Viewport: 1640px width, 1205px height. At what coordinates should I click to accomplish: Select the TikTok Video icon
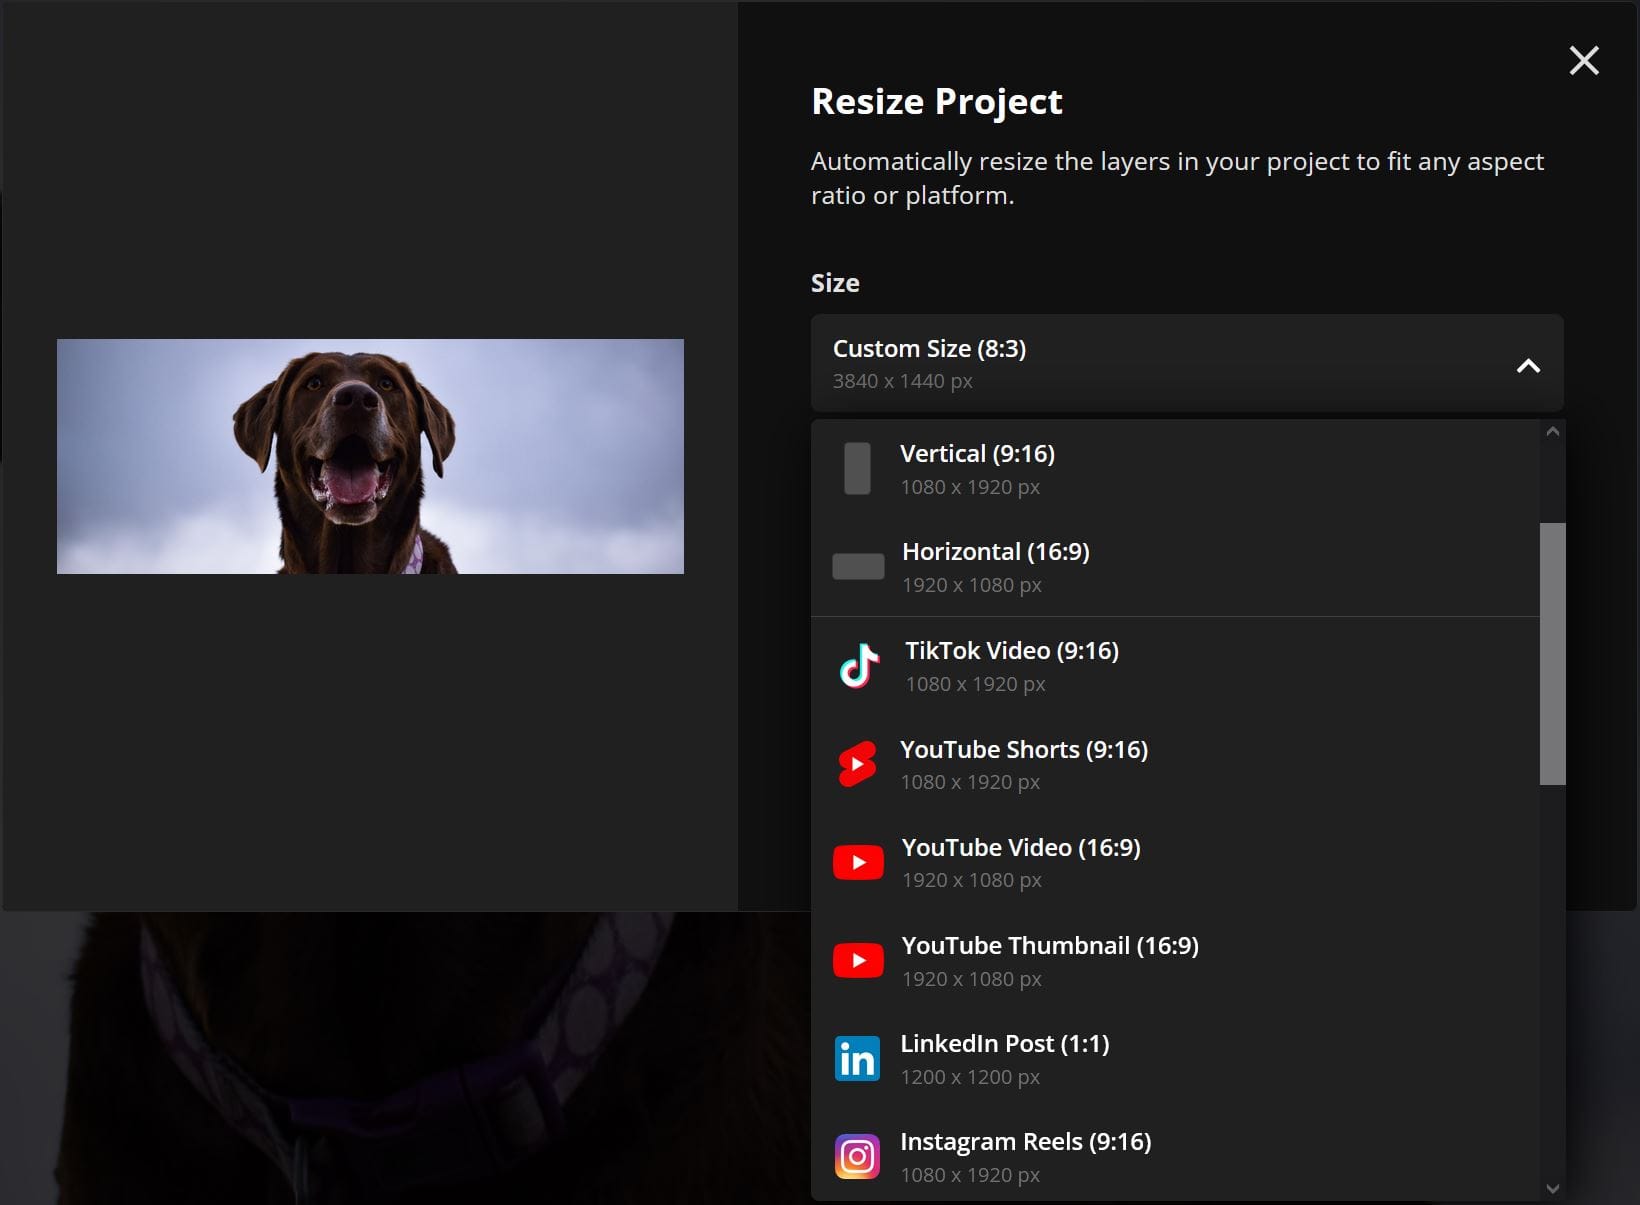(x=858, y=665)
